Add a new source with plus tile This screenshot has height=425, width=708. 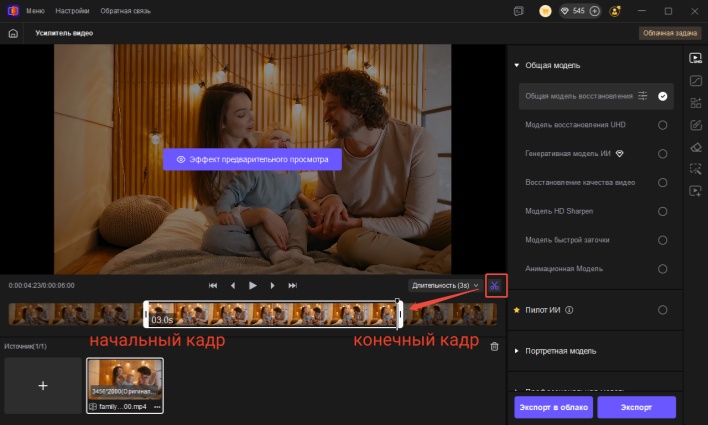pyautogui.click(x=43, y=386)
